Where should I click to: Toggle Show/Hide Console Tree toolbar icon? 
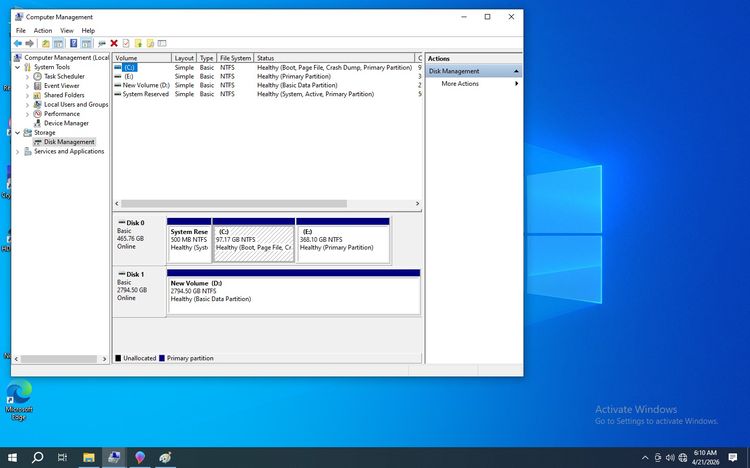coord(58,44)
